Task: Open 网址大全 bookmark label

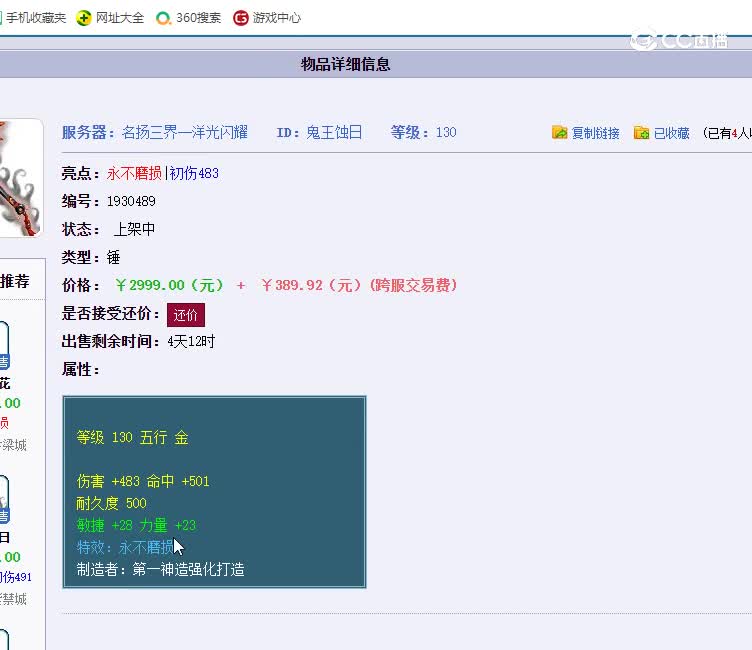Action: pyautogui.click(x=119, y=18)
